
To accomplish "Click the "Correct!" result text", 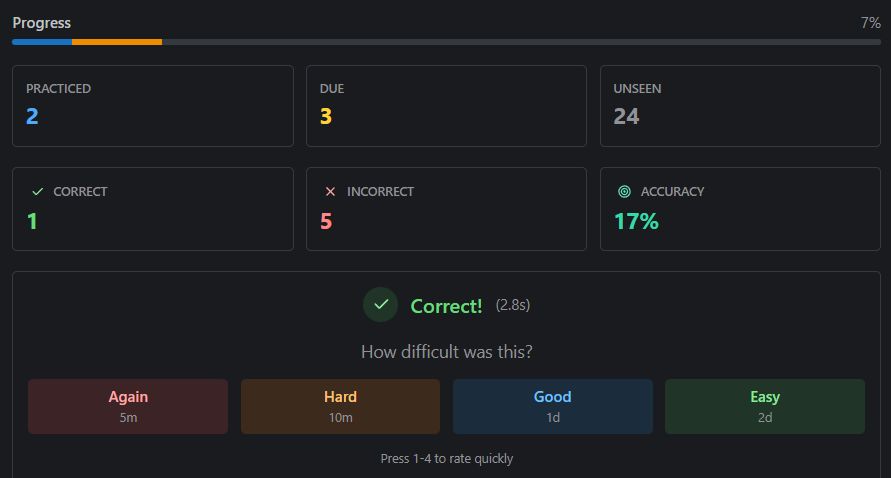I will tap(446, 306).
